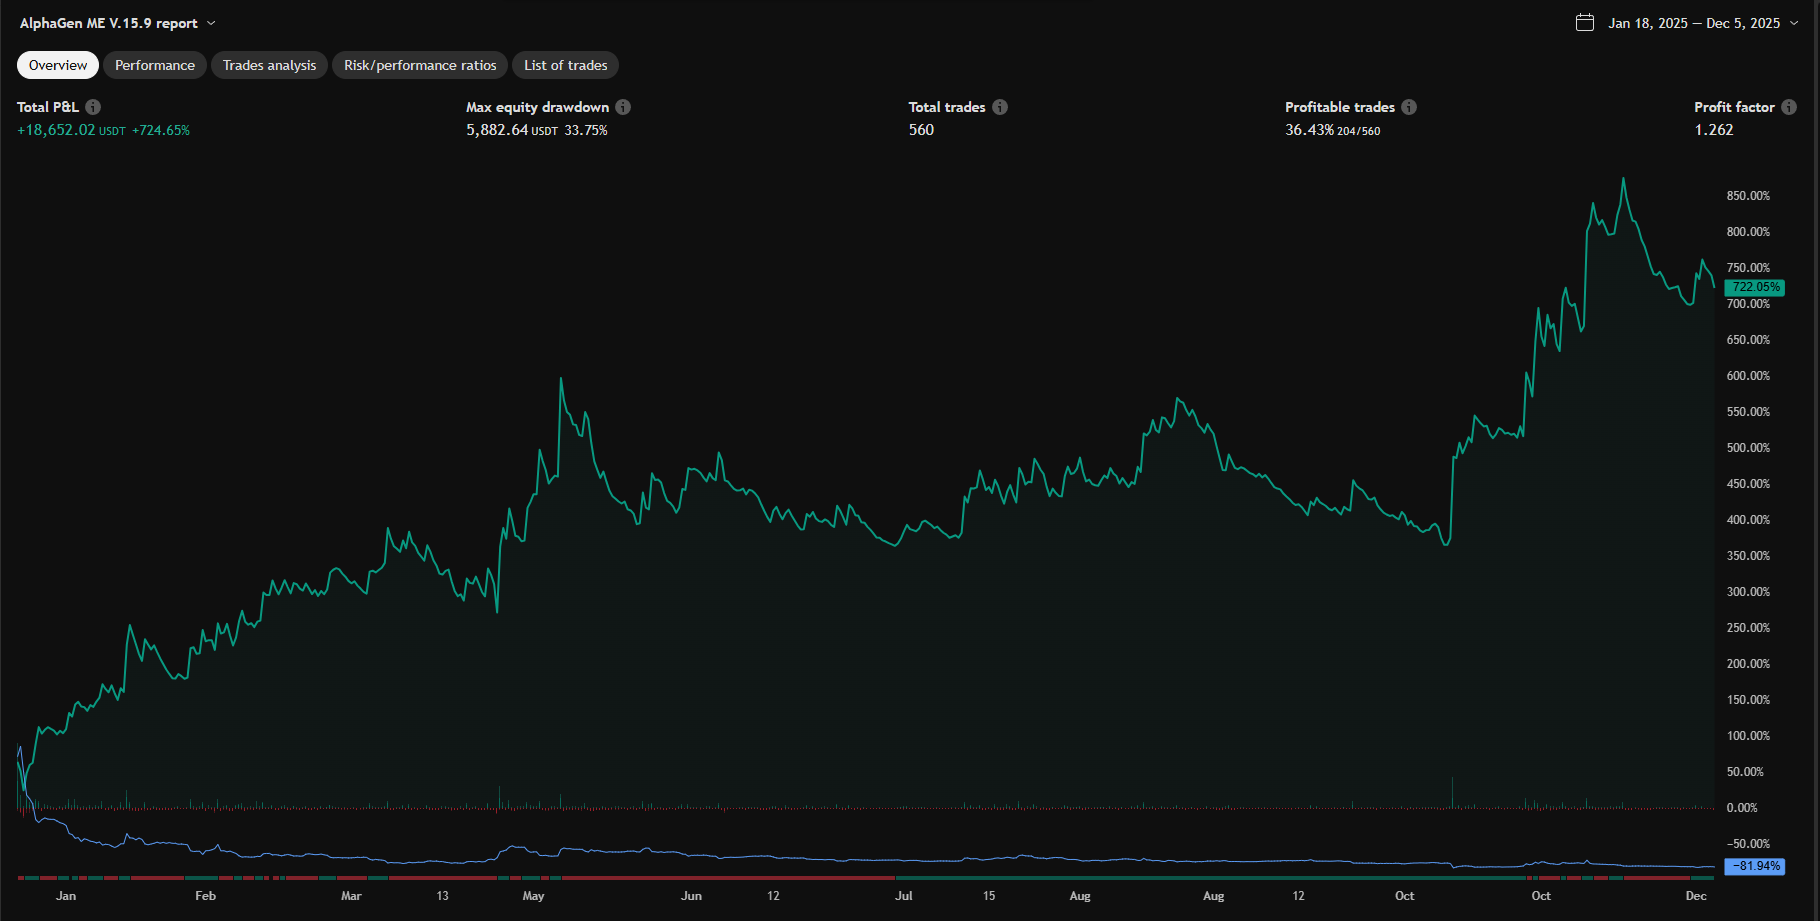Click the Total P&L info icon
Viewport: 1820px width, 921px height.
[93, 107]
